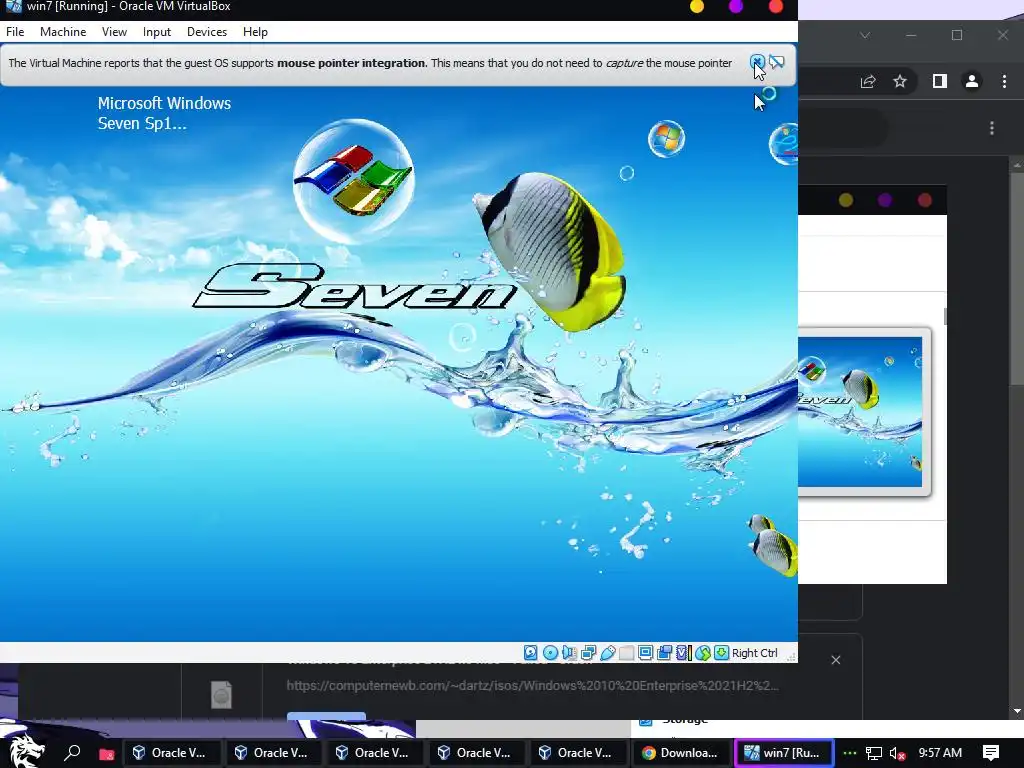
Task: Click the Right Ctrl host key label
Action: (755, 652)
